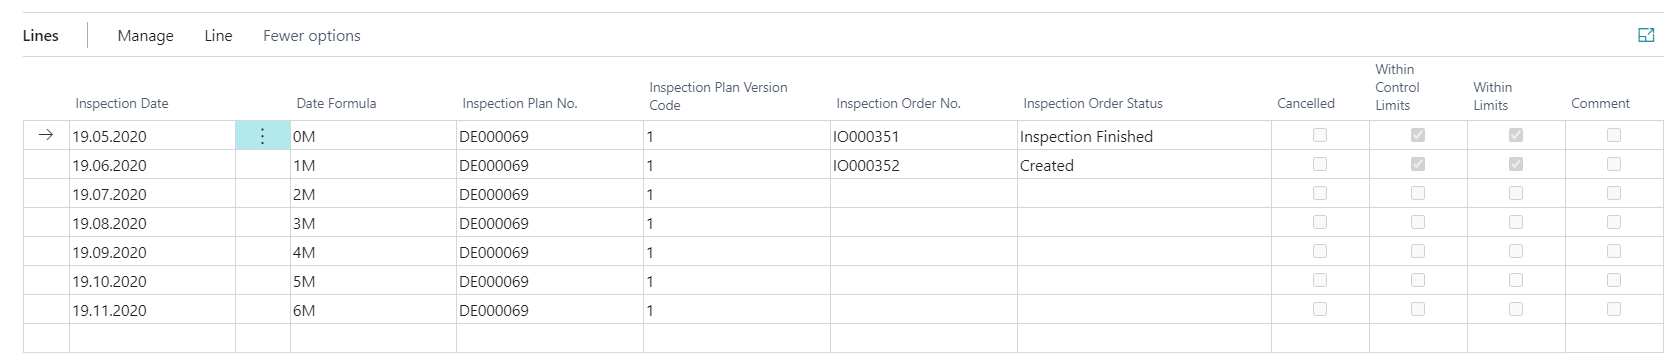Click Fewer options

click(x=312, y=36)
